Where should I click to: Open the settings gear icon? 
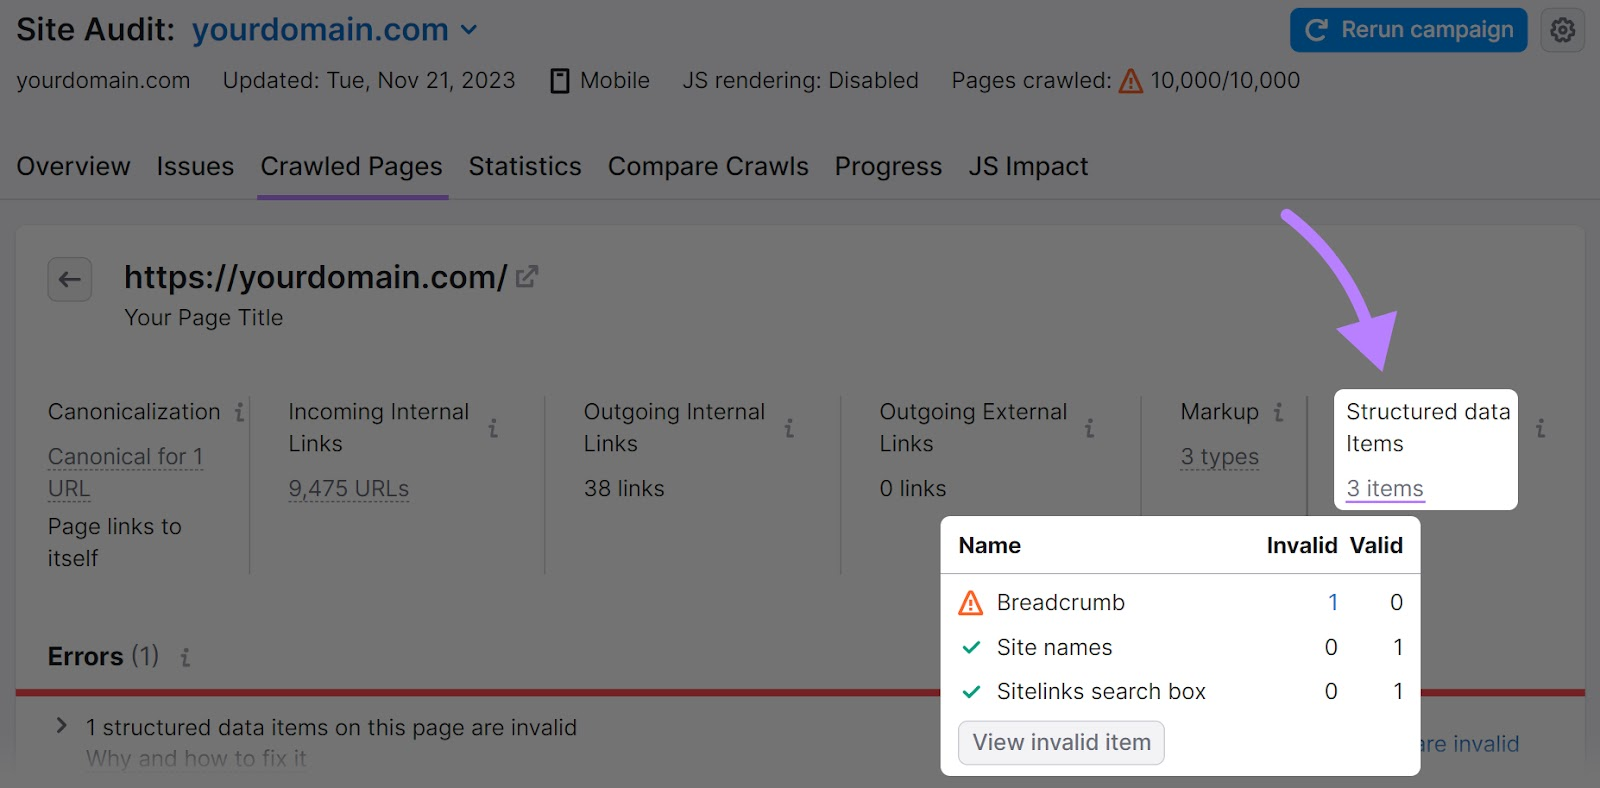pos(1562,29)
